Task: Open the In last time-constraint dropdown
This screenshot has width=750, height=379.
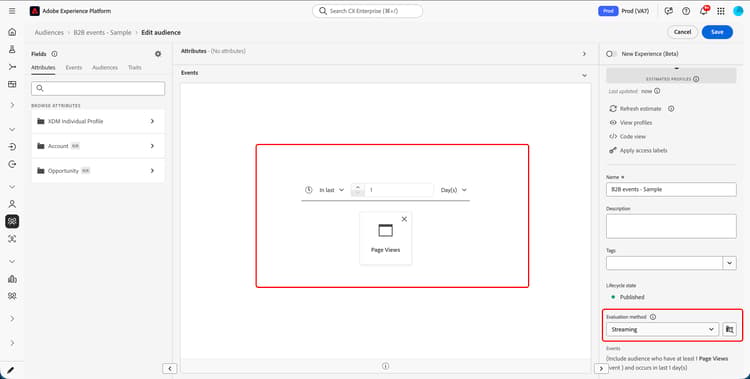Action: click(x=331, y=190)
